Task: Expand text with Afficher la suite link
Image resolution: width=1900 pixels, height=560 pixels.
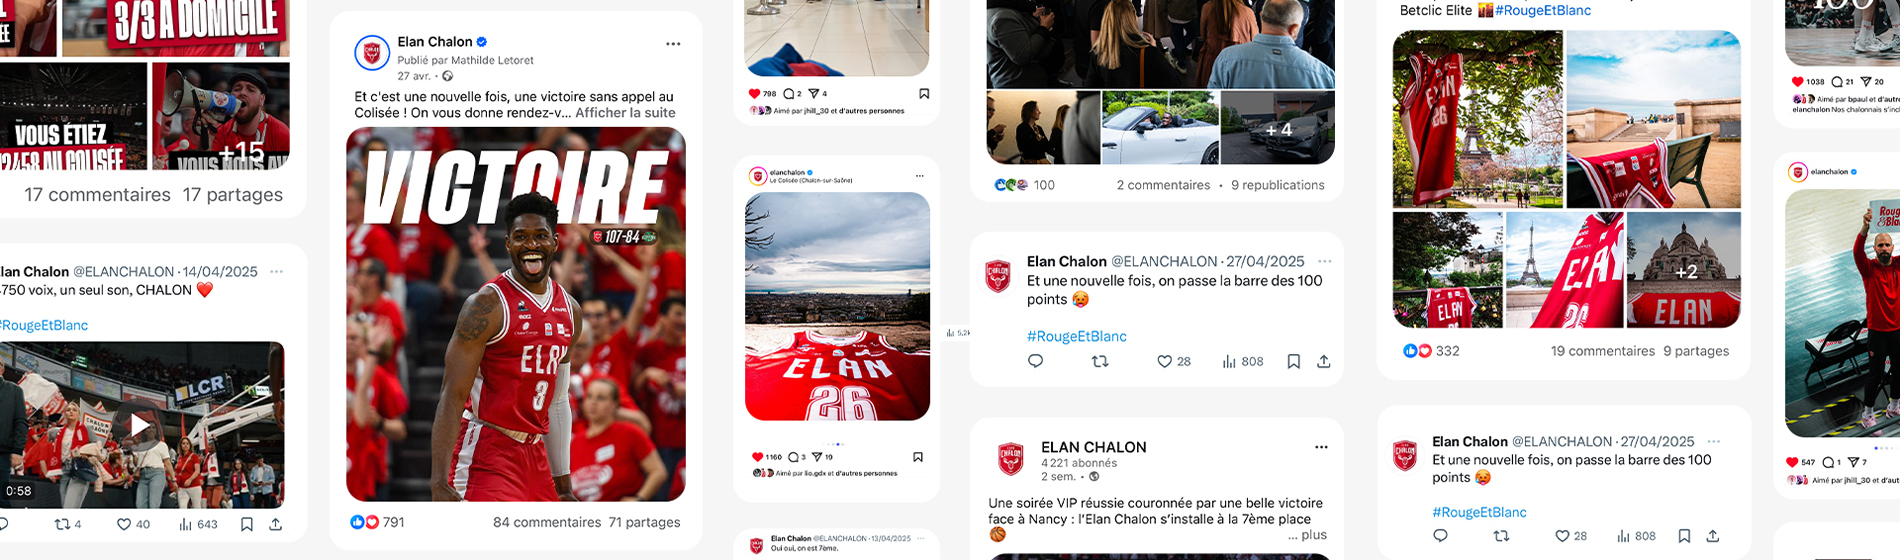Action: pyautogui.click(x=625, y=113)
